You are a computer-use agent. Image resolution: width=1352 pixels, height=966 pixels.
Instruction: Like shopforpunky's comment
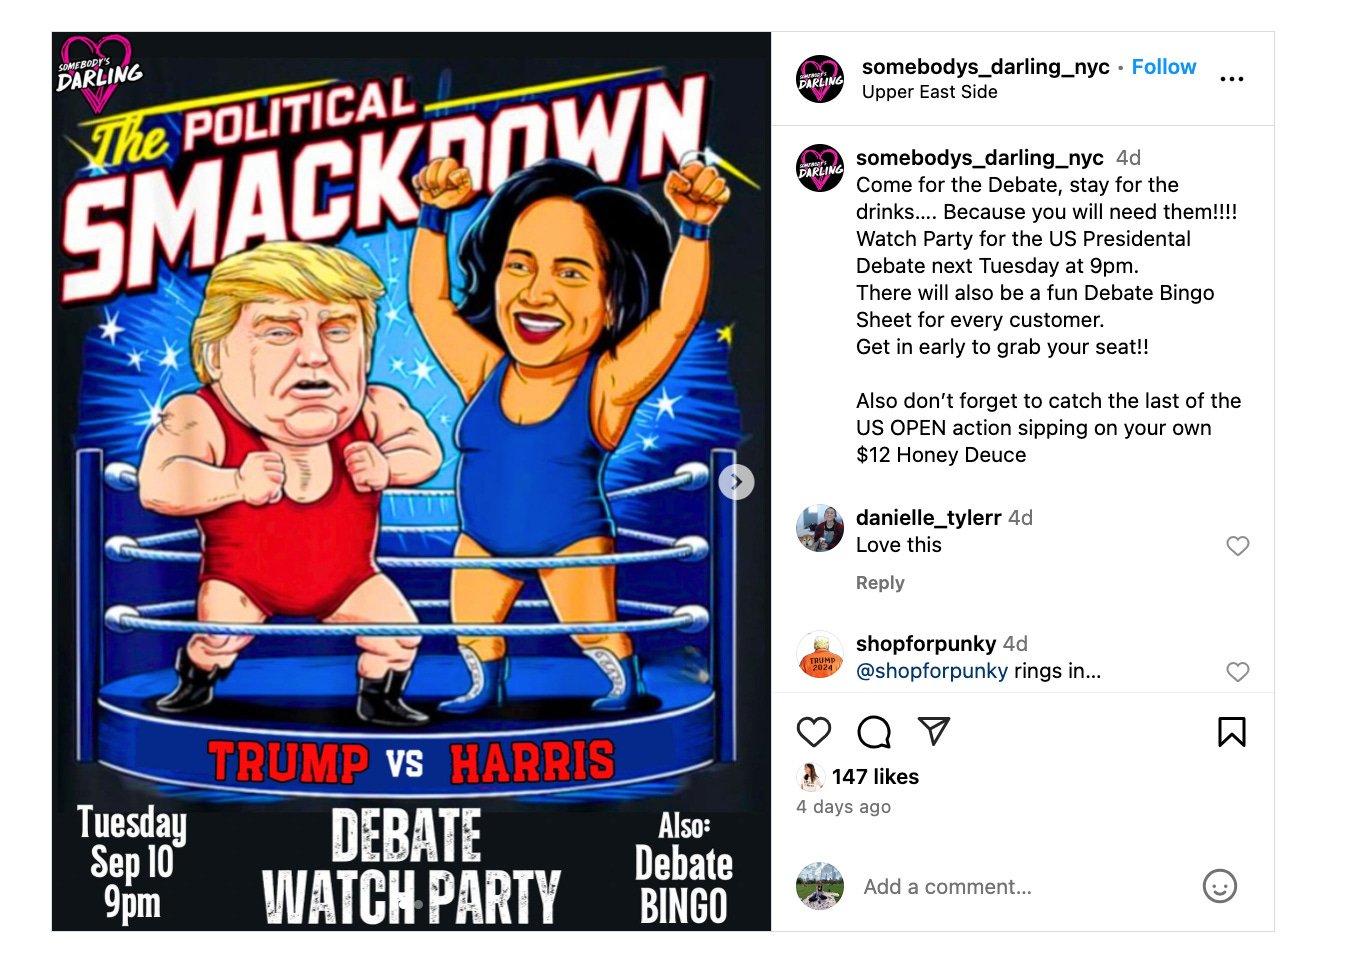pos(1238,672)
